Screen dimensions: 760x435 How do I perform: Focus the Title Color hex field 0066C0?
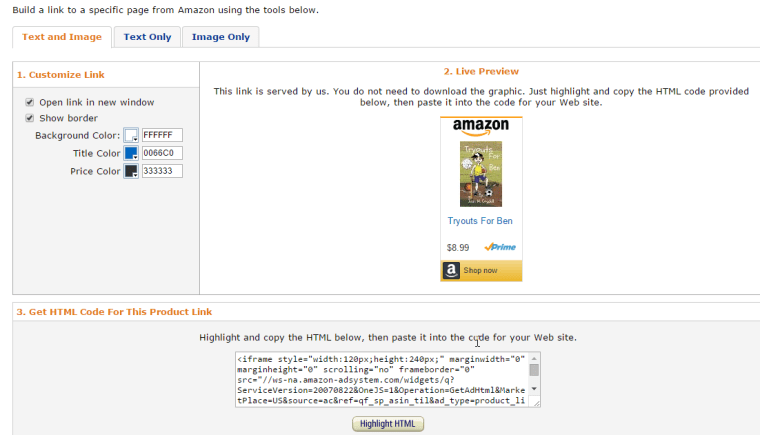click(162, 153)
